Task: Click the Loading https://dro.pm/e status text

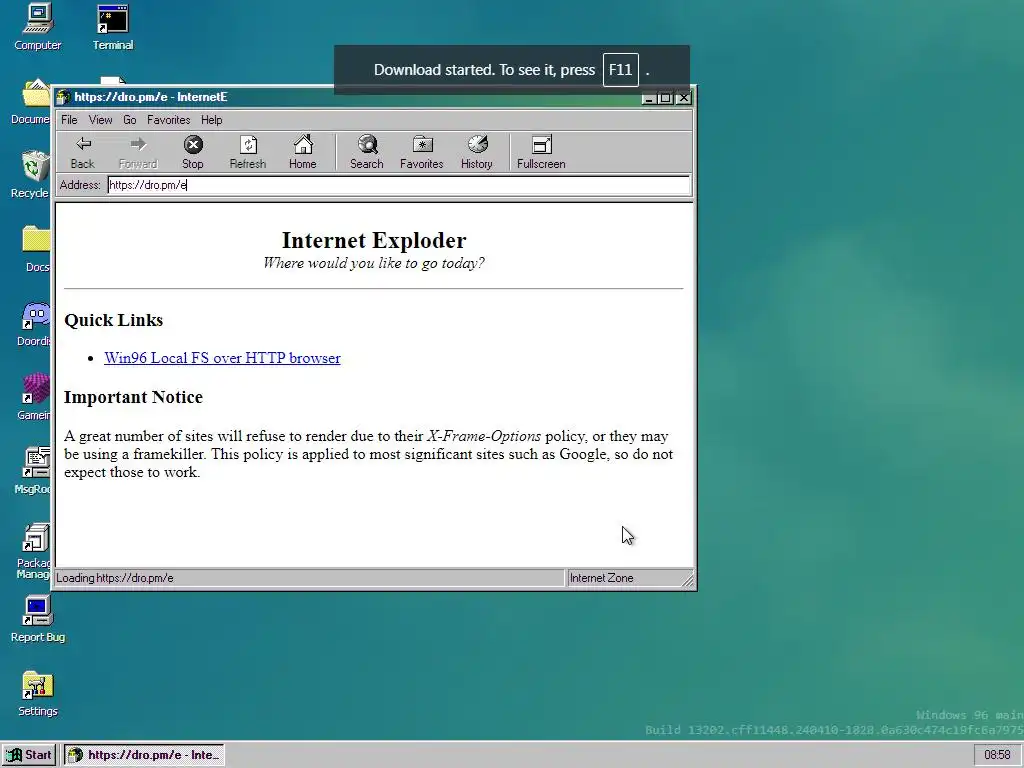Action: point(115,578)
